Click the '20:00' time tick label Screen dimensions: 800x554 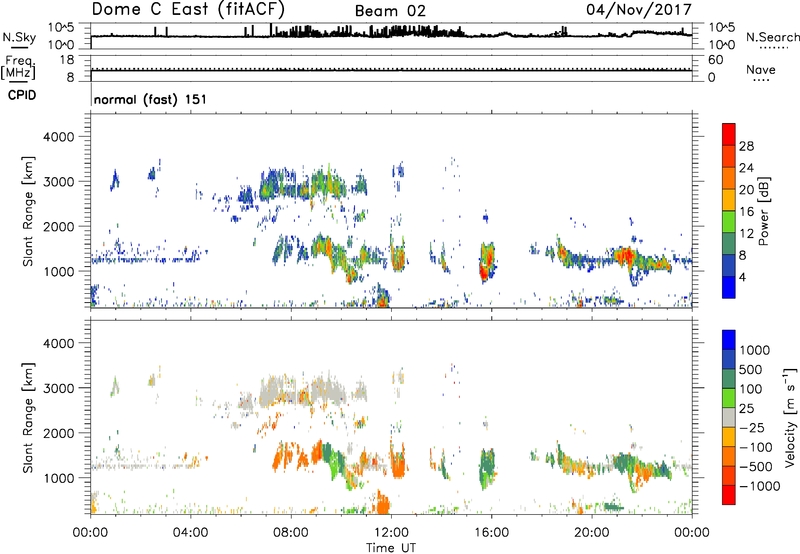[592, 533]
